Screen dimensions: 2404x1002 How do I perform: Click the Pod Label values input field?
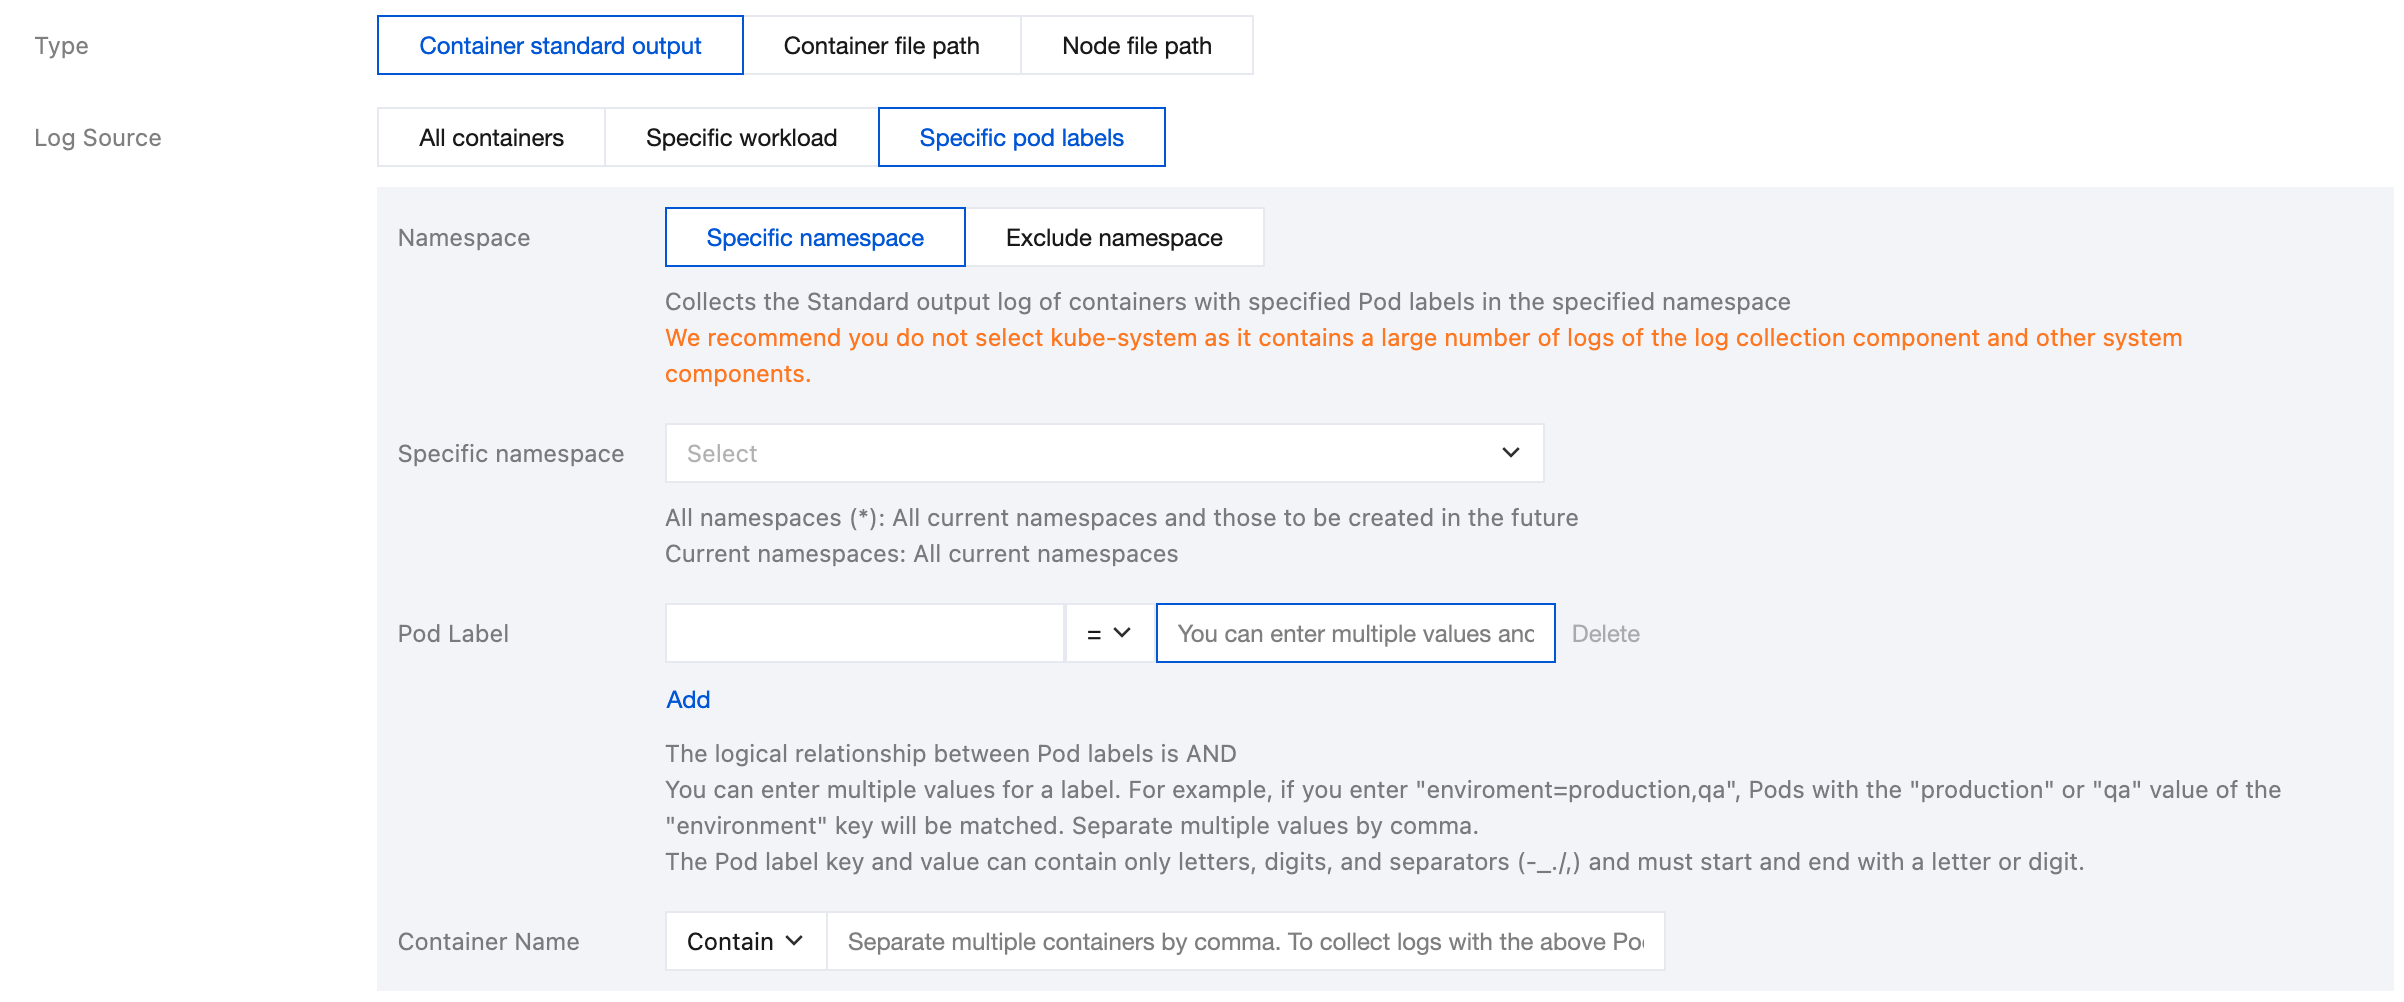click(1355, 633)
